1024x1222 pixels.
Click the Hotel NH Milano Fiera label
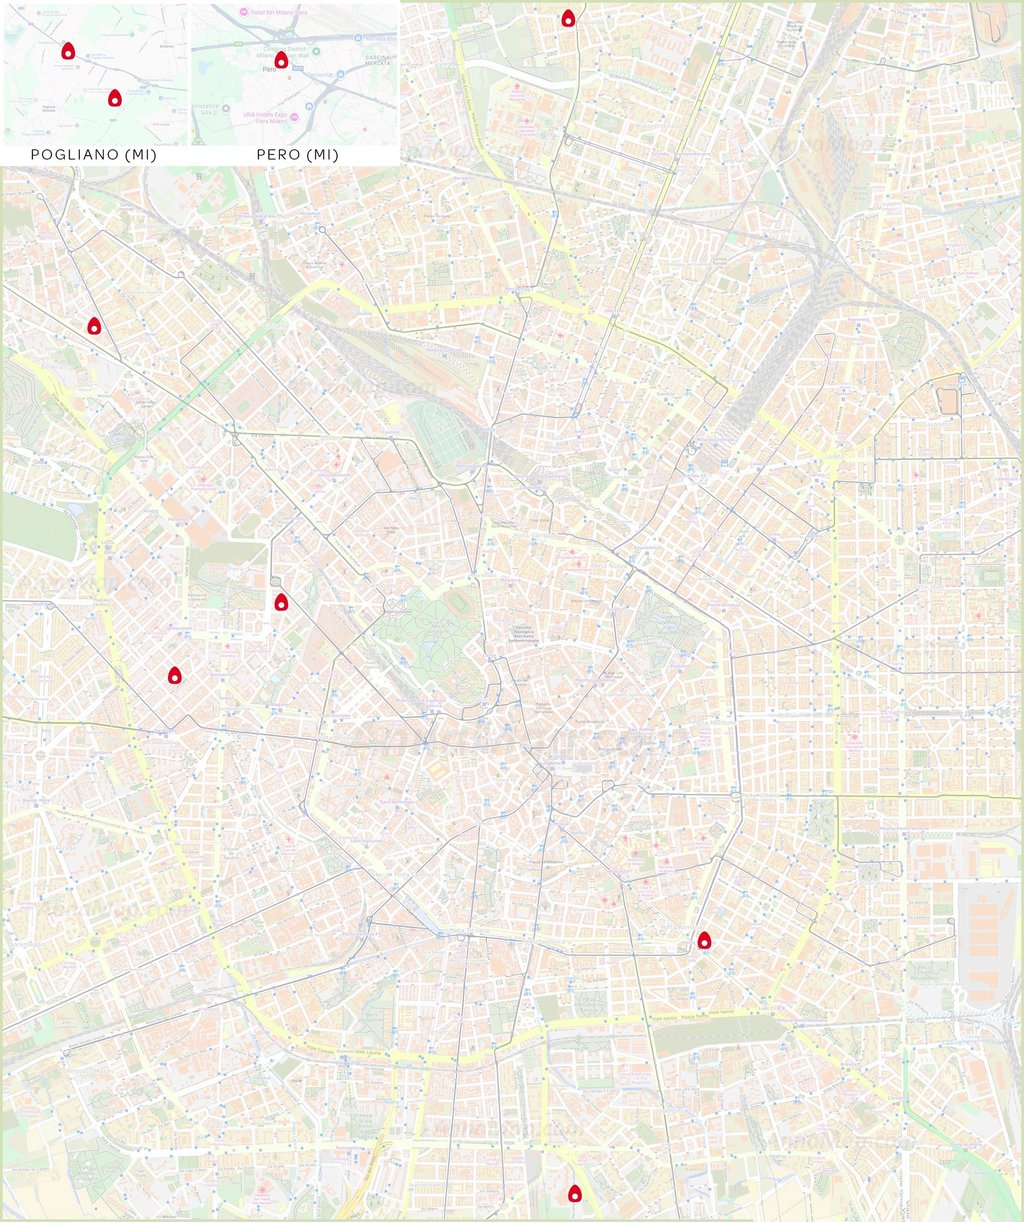coord(279,12)
